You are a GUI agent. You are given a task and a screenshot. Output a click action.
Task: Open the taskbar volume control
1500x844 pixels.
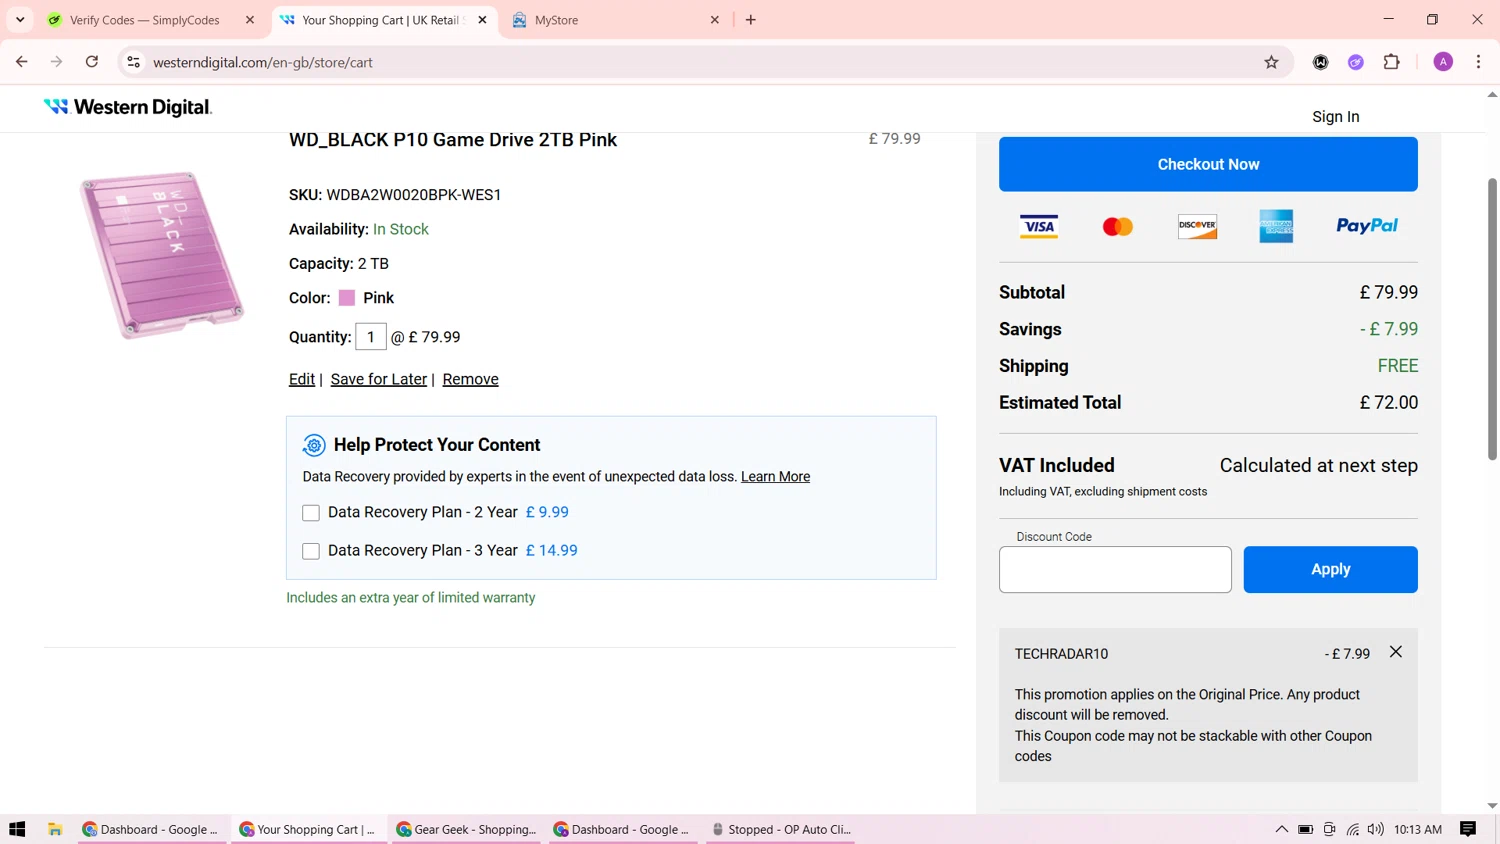[1376, 829]
